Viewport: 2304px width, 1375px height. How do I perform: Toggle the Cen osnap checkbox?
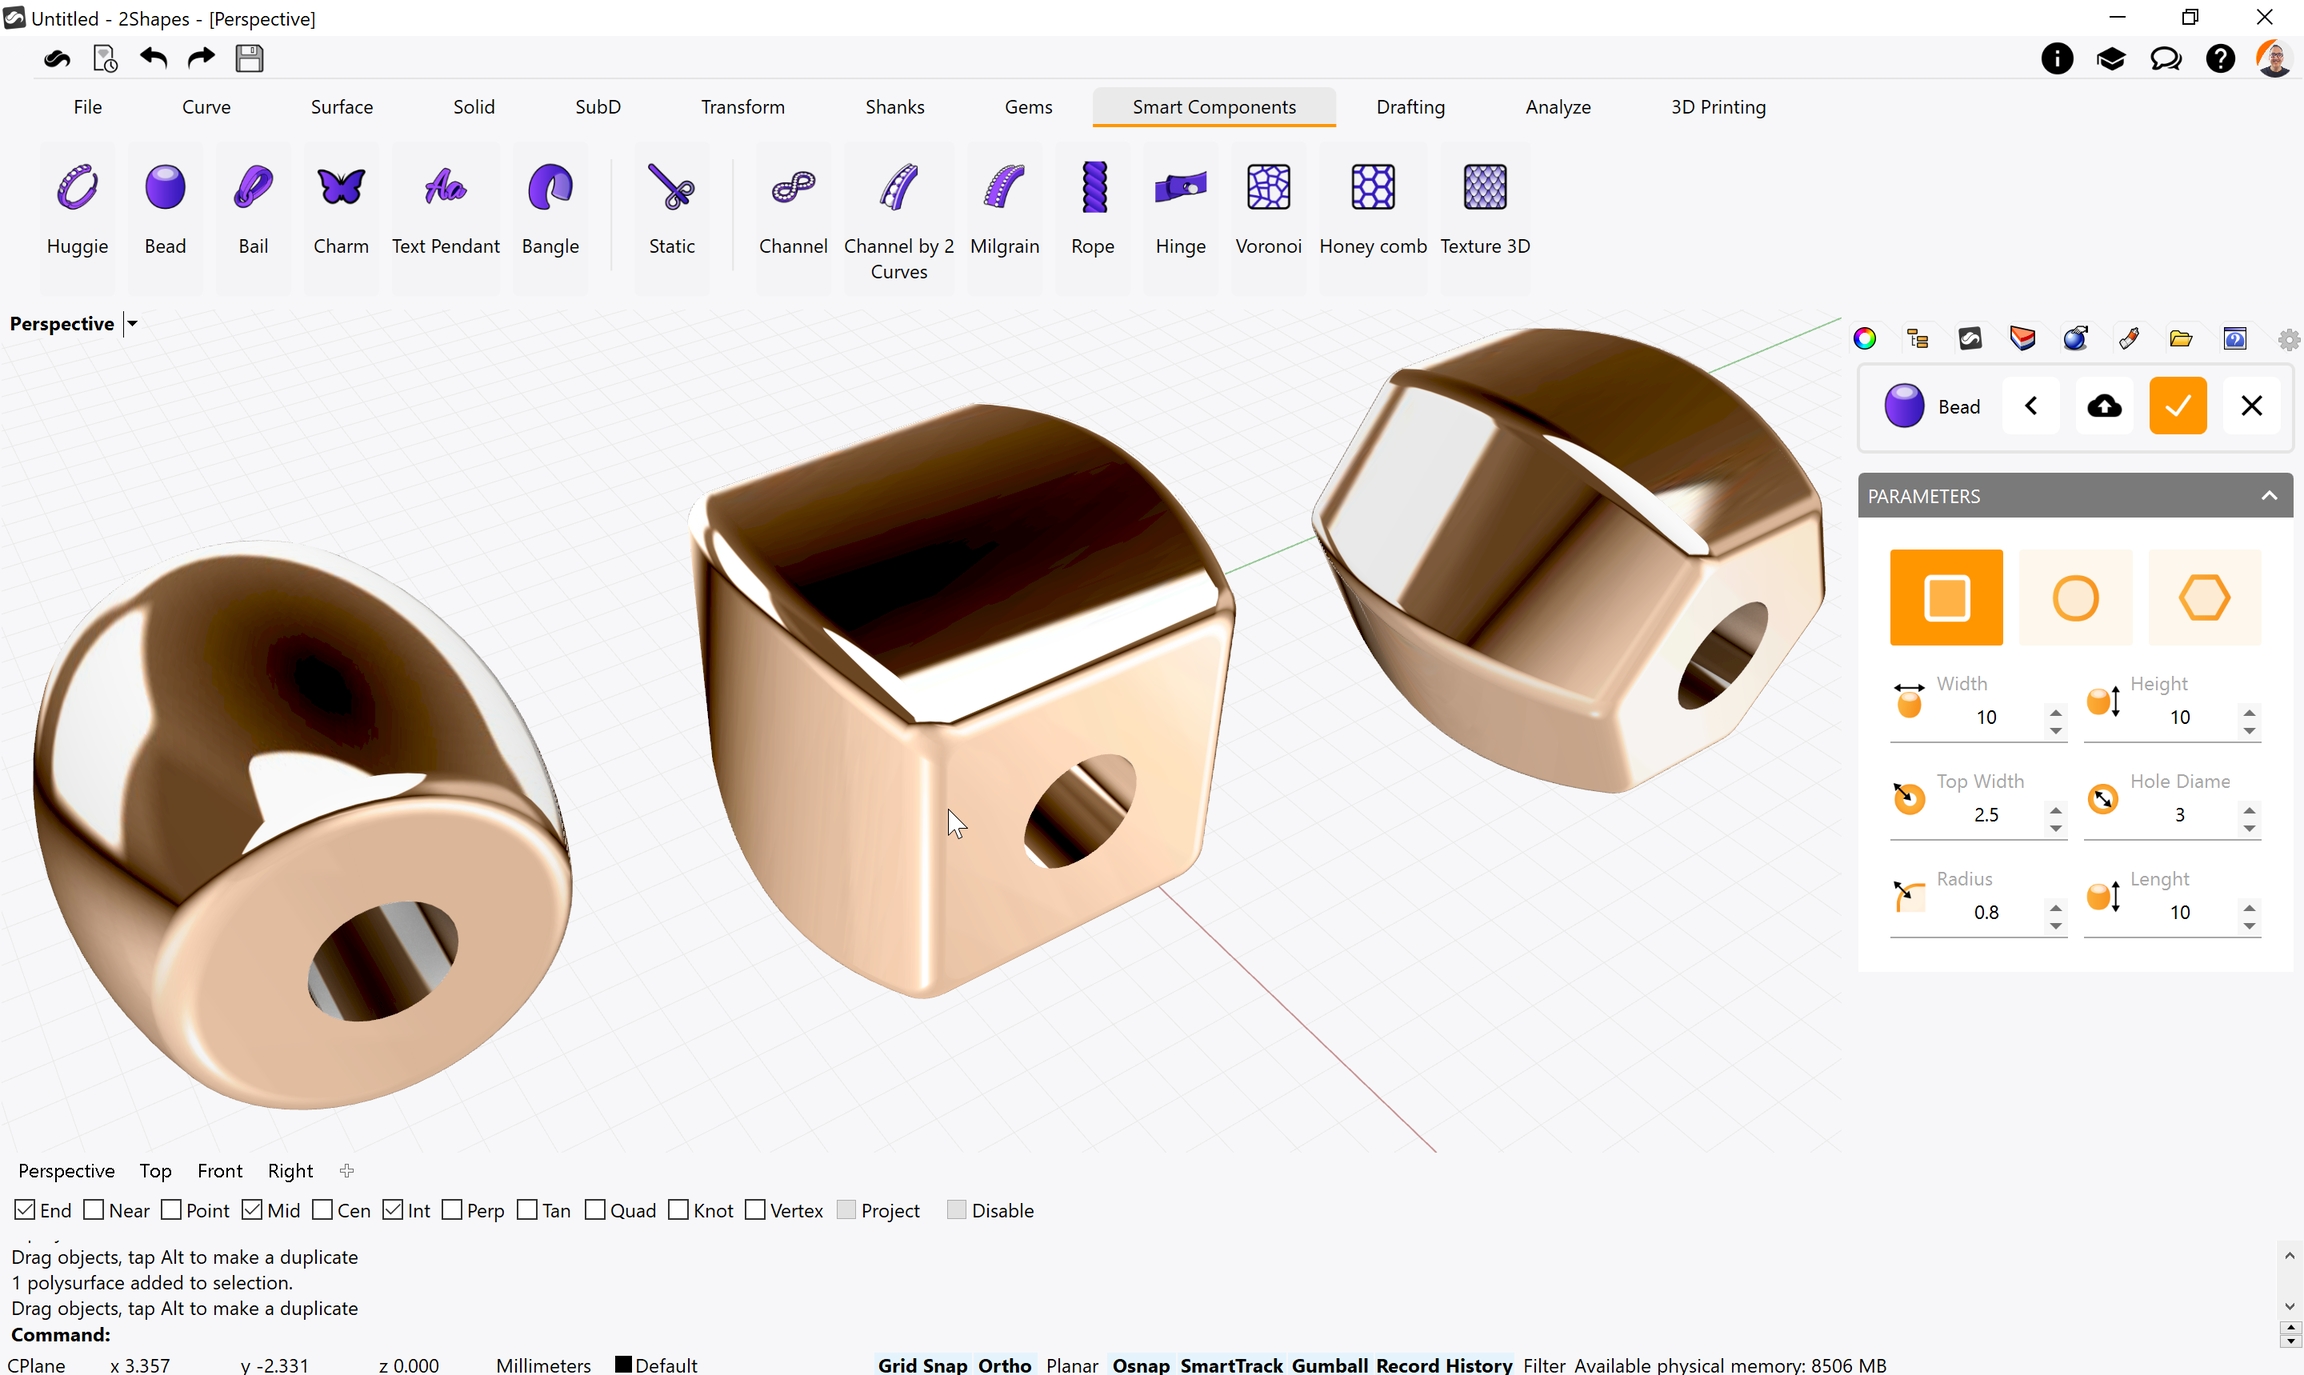pyautogui.click(x=322, y=1210)
